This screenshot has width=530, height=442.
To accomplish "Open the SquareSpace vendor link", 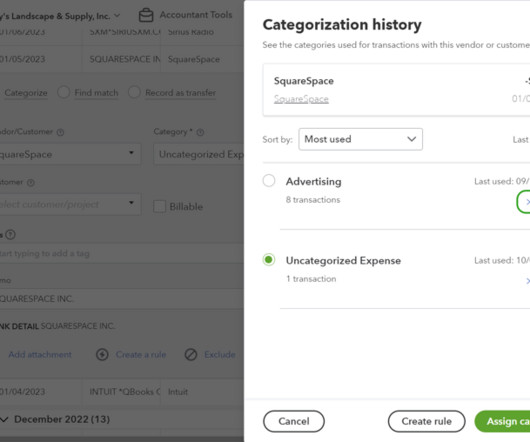I will click(301, 99).
